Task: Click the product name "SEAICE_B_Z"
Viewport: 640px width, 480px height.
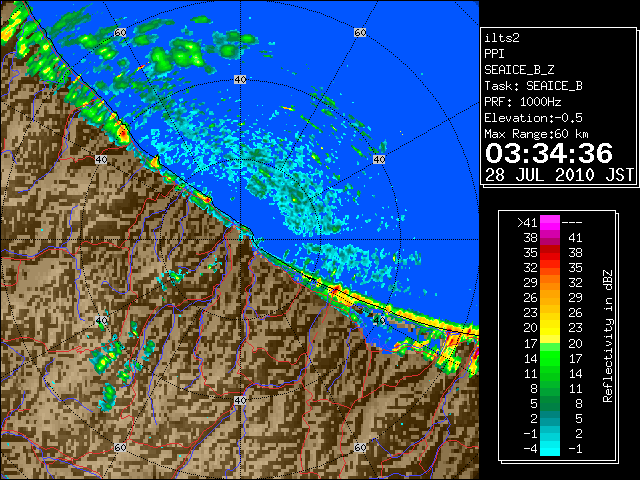Action: tap(519, 70)
